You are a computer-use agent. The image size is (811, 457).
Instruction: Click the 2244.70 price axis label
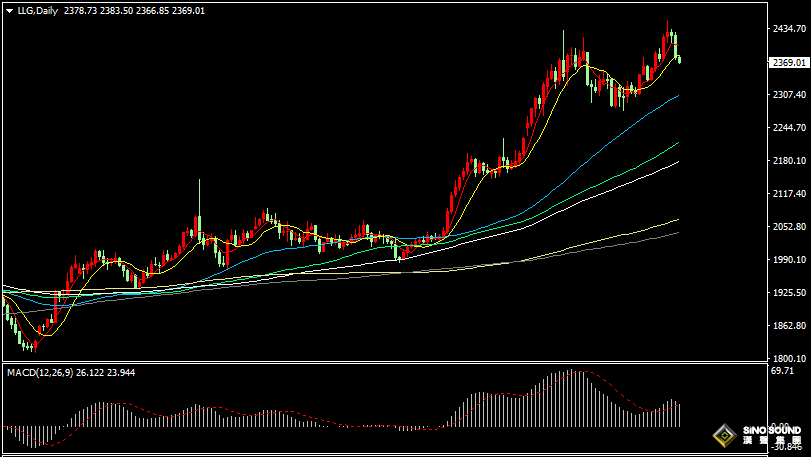pos(789,128)
